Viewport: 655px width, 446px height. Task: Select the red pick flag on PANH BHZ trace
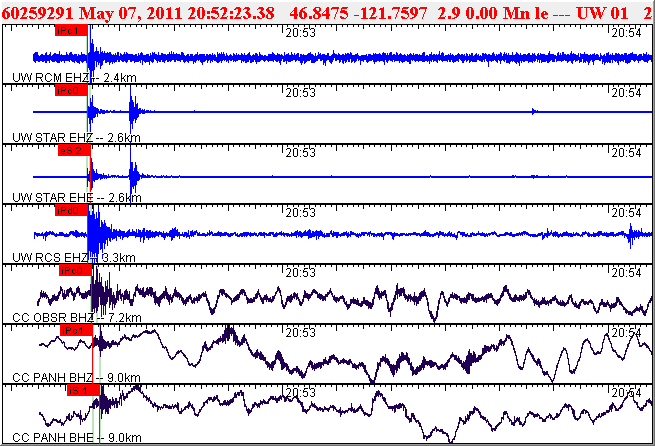pyautogui.click(x=76, y=330)
